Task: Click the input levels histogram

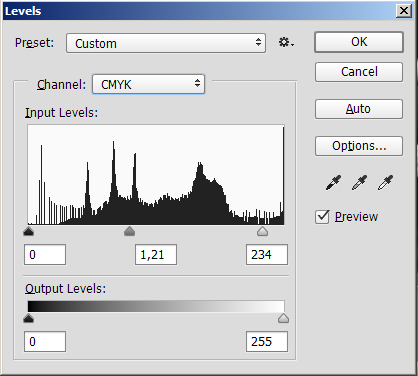Action: tap(156, 175)
